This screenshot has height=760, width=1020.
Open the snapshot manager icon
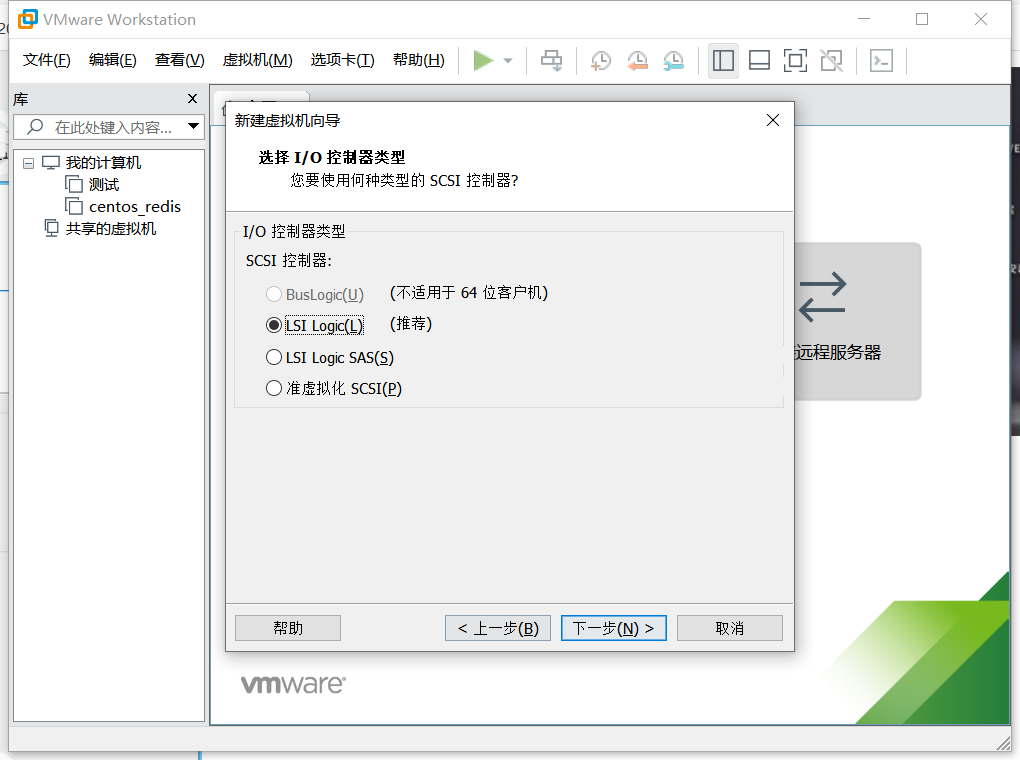point(673,61)
